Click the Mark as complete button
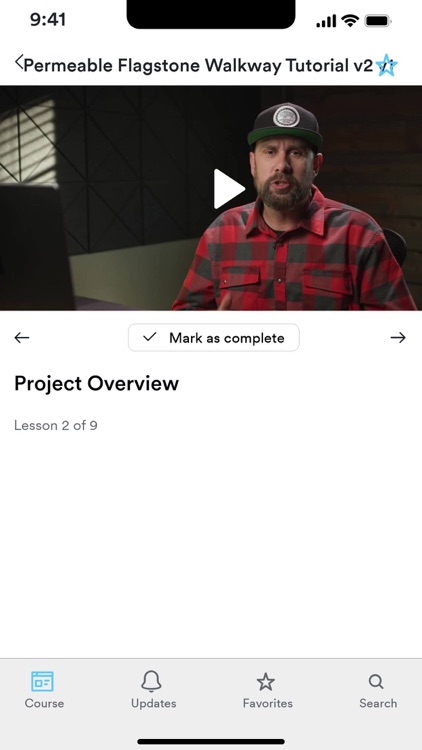 pos(213,338)
